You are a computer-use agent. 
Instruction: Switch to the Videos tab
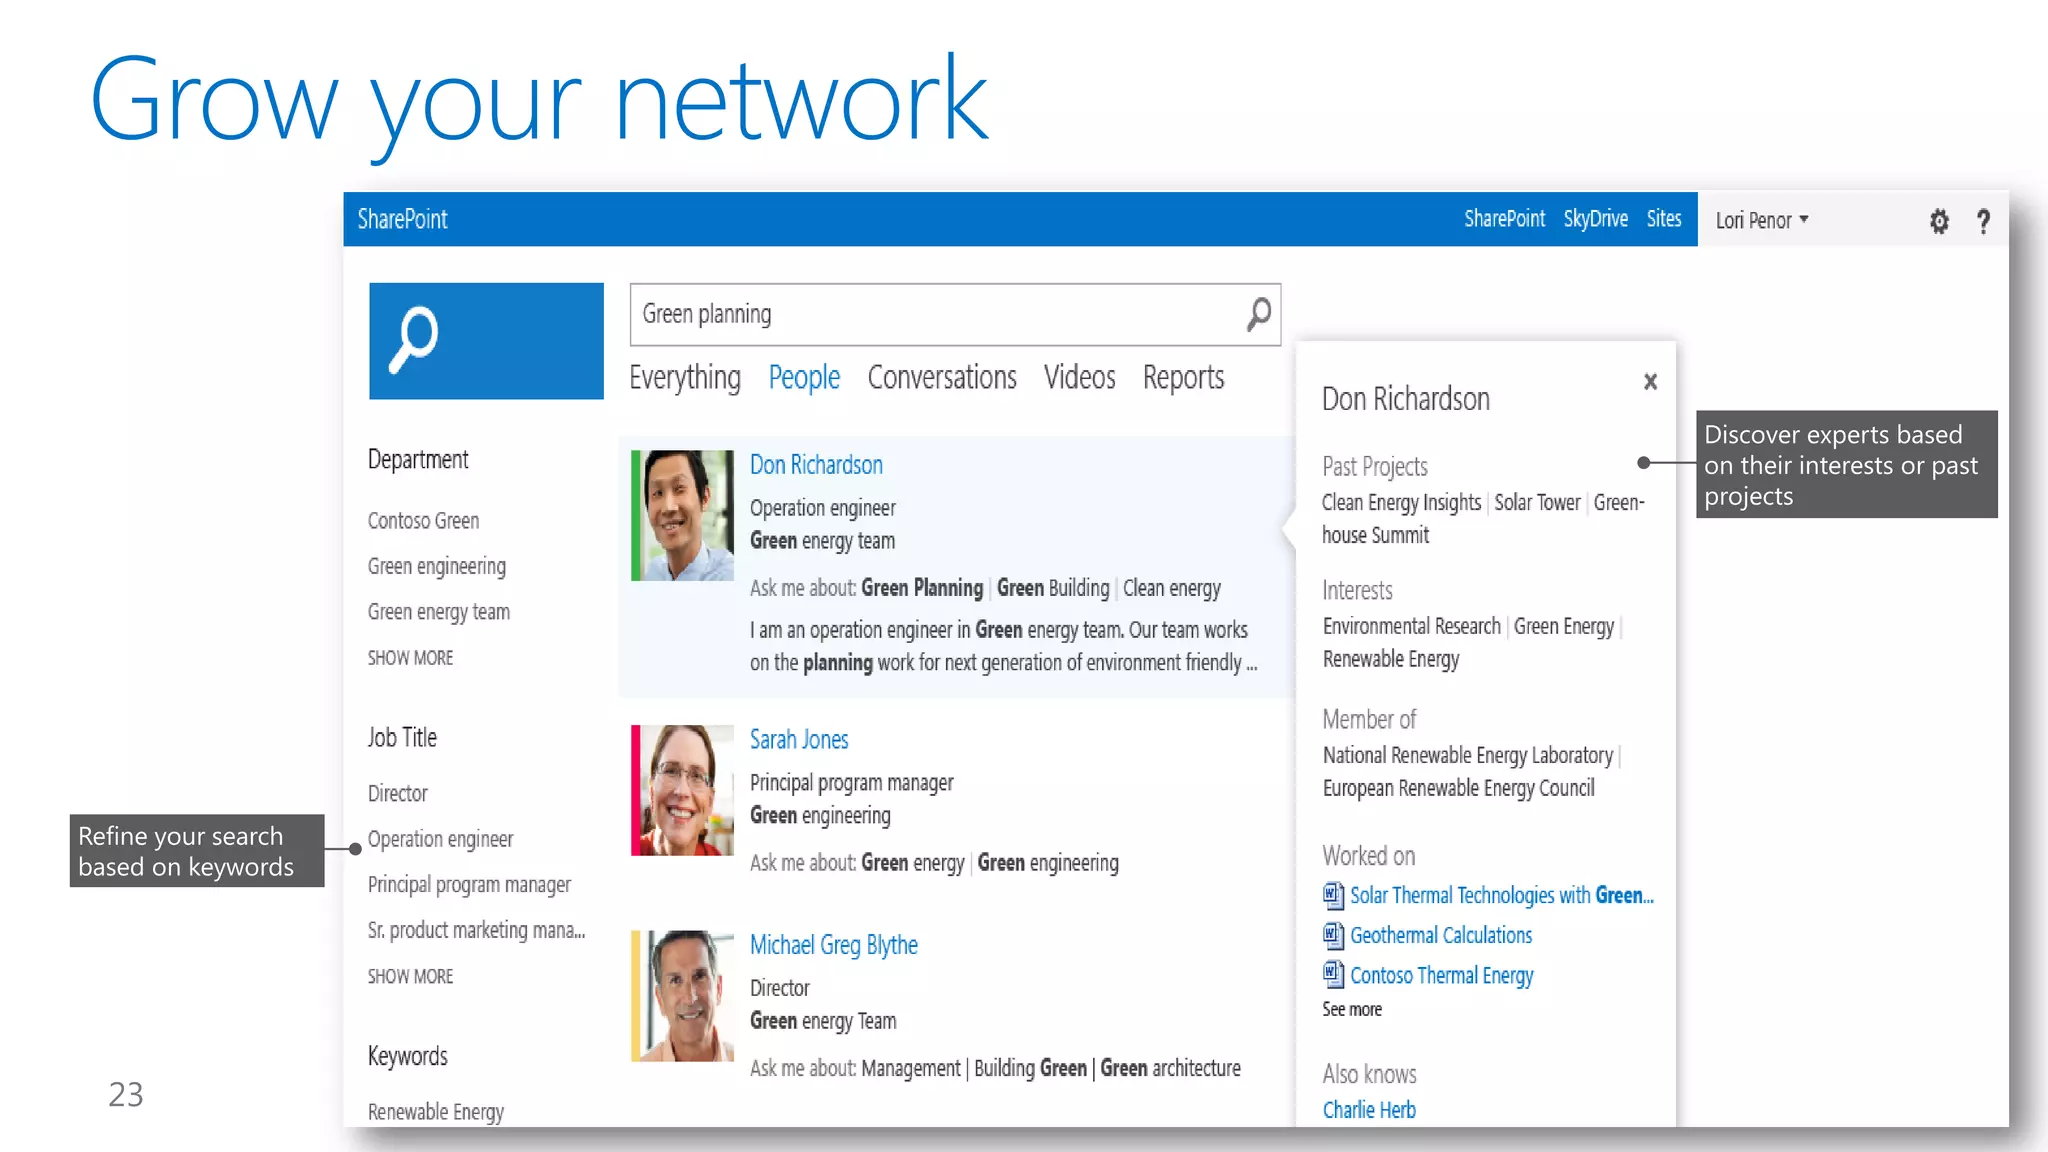(x=1079, y=378)
